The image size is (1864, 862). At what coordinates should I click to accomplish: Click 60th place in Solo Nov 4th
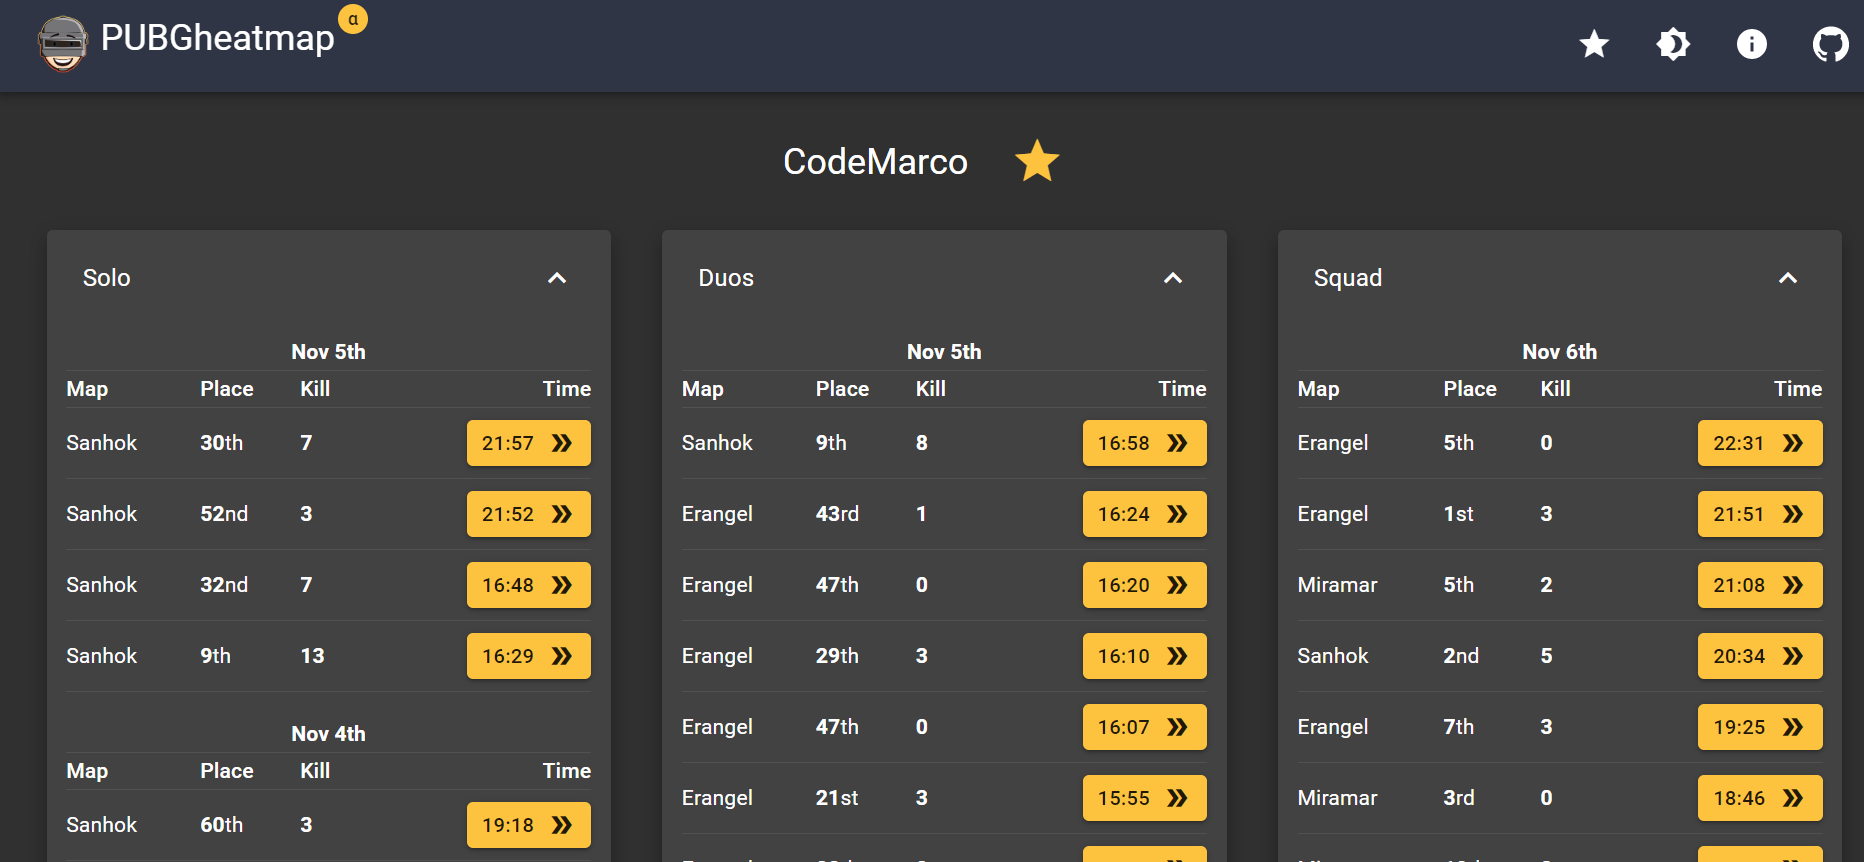pyautogui.click(x=222, y=825)
